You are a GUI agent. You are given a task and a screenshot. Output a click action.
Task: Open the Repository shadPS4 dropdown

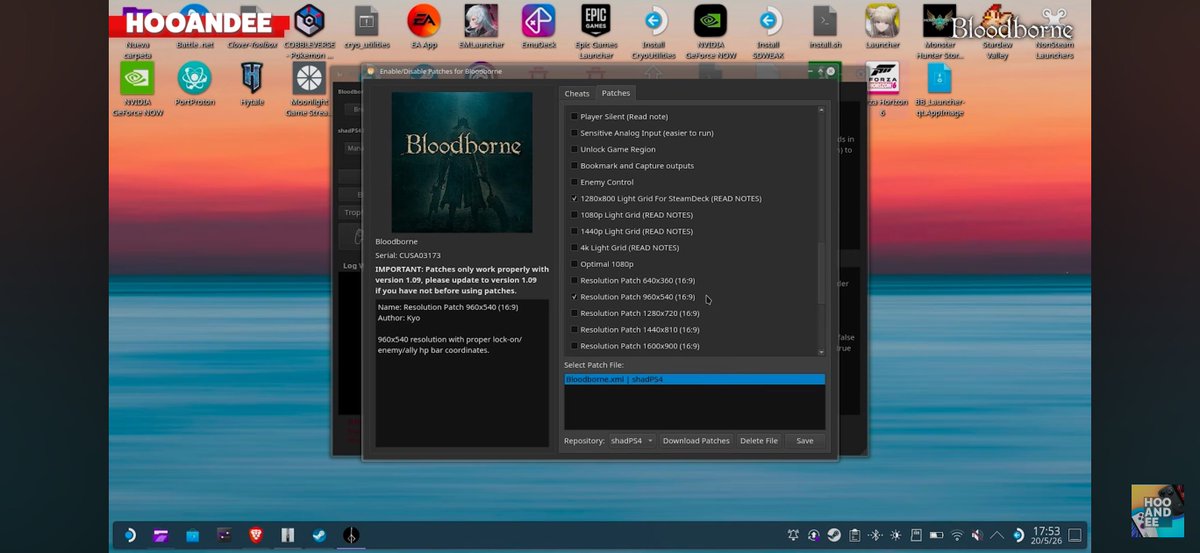click(633, 440)
